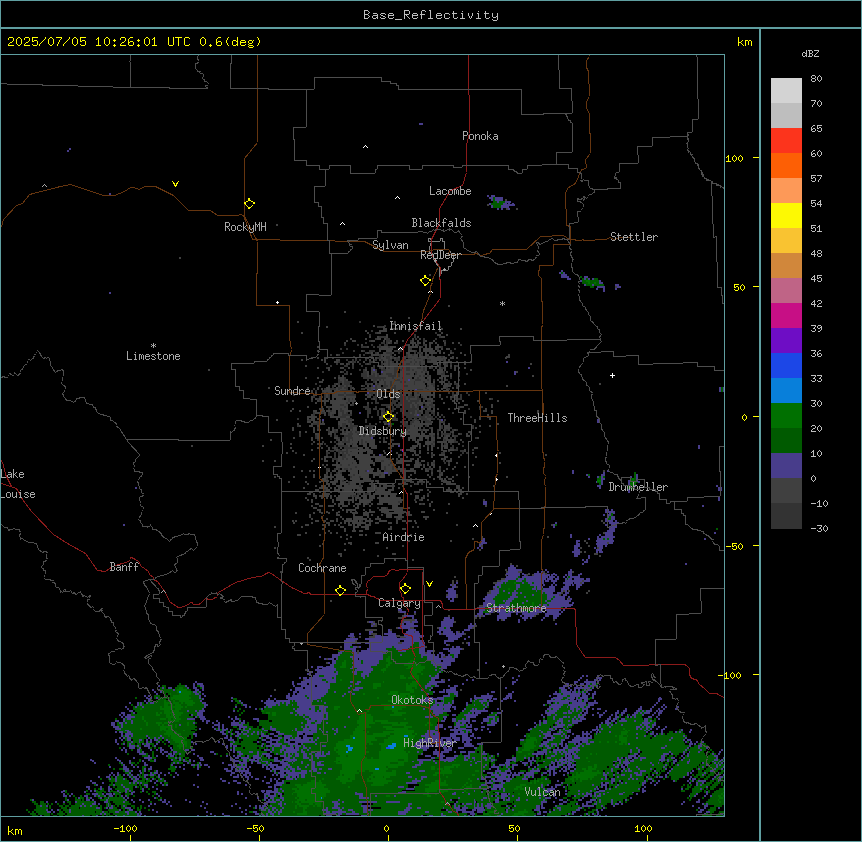Click the Lacombe city label
Viewport: 862px width, 842px height.
[450, 191]
